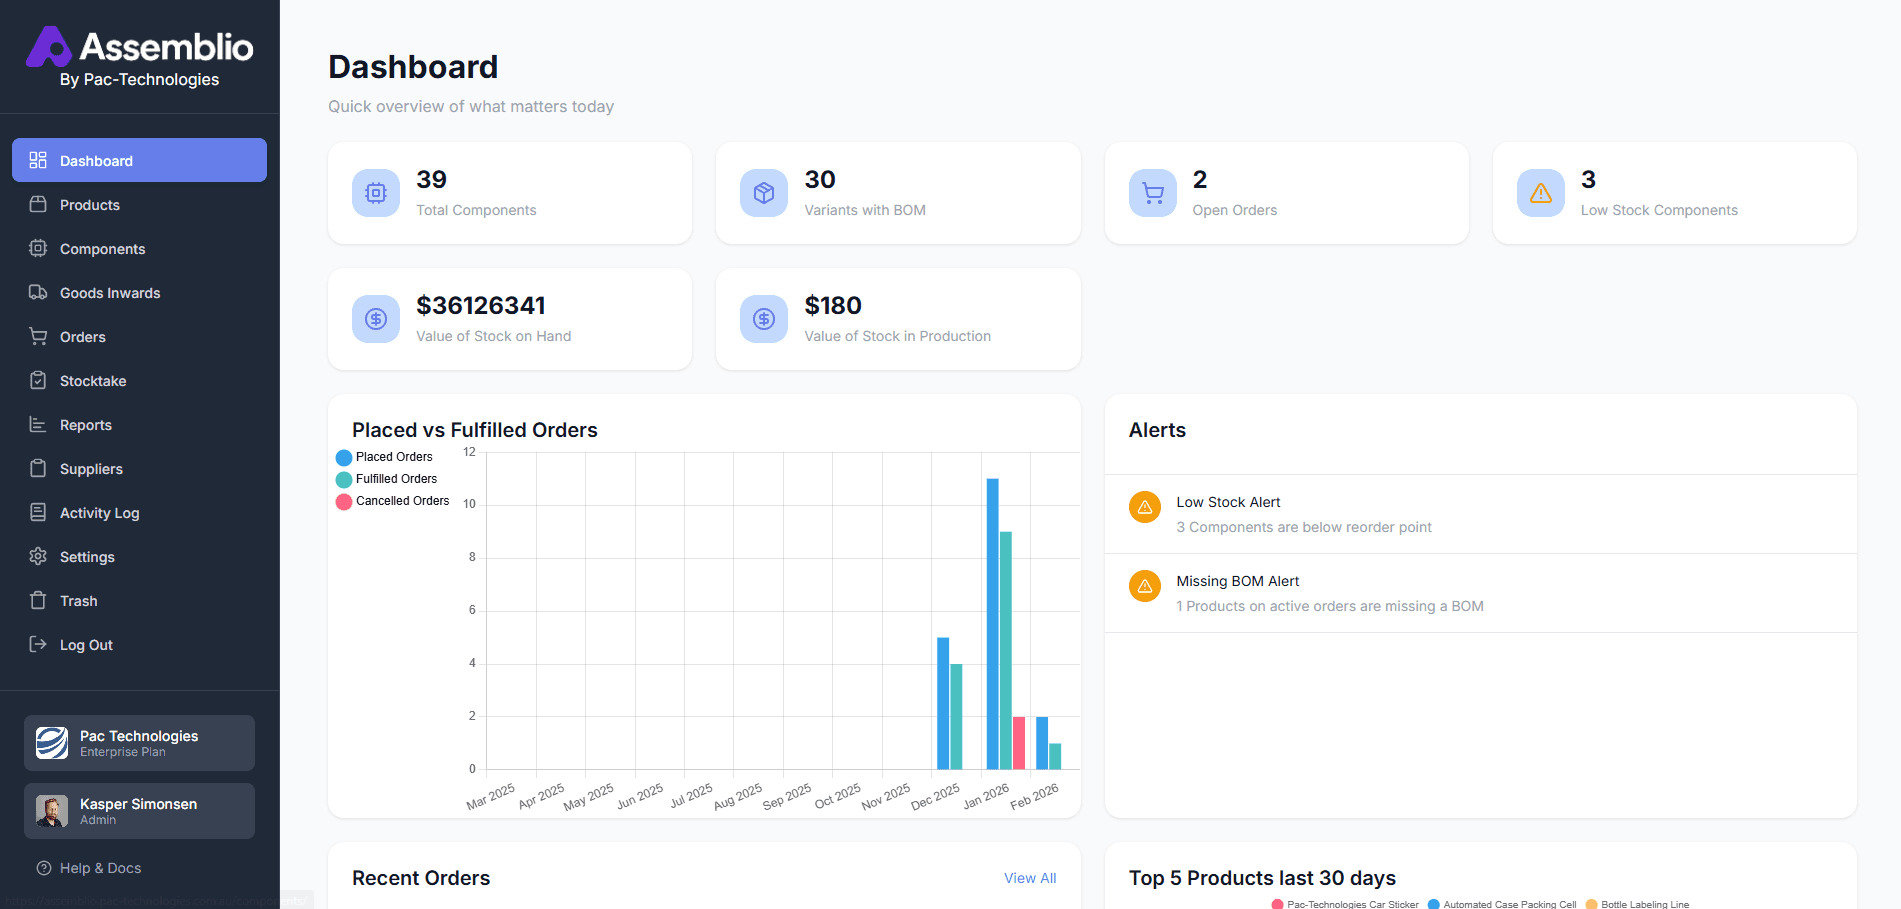Click the Products box icon in sidebar
Screen dimensions: 1901x909
coord(38,204)
